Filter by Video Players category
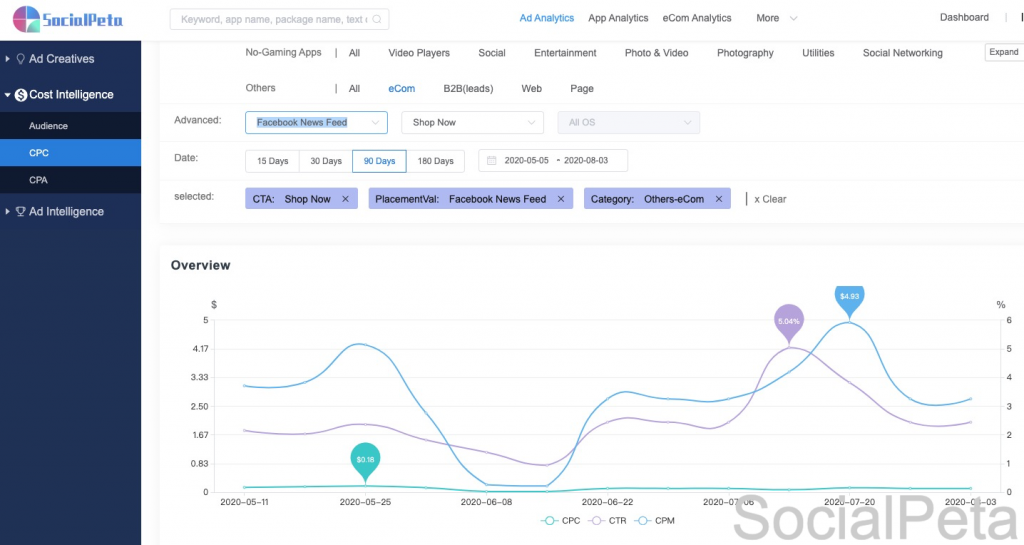 (419, 53)
